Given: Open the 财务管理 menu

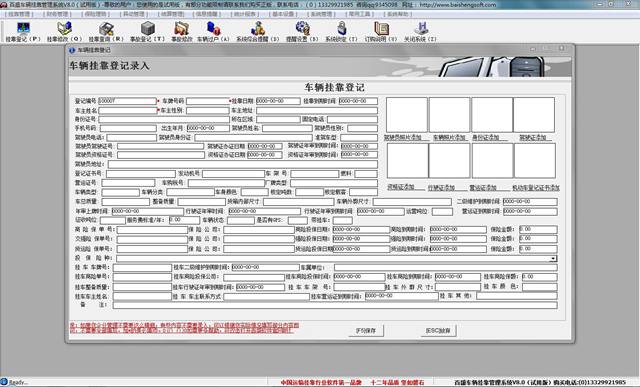Looking at the screenshot, I should point(58,14).
